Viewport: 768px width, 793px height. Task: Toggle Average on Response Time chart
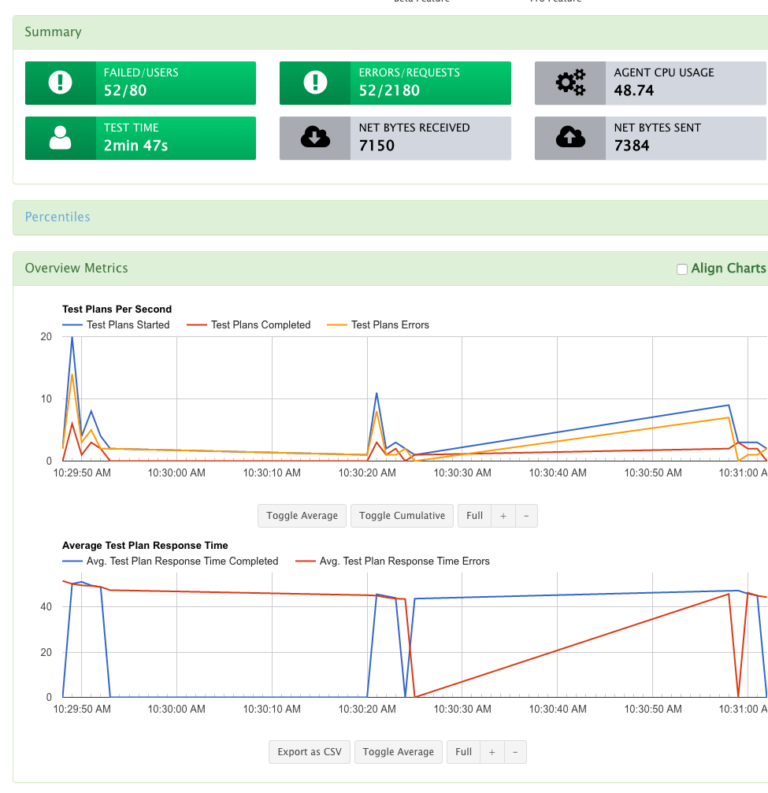point(398,752)
